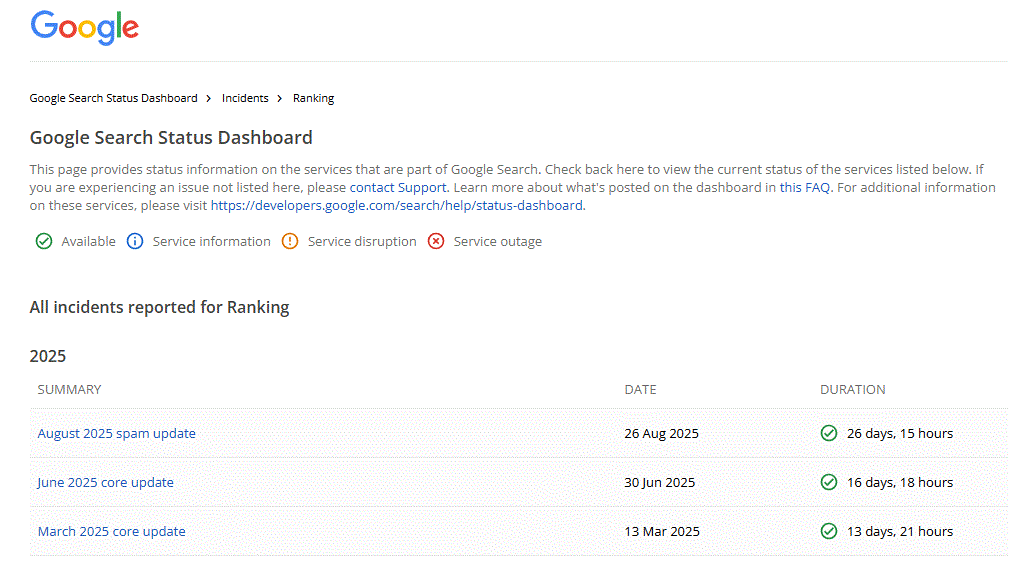1032x576 pixels.
Task: Click the DURATION column header
Action: pos(852,390)
